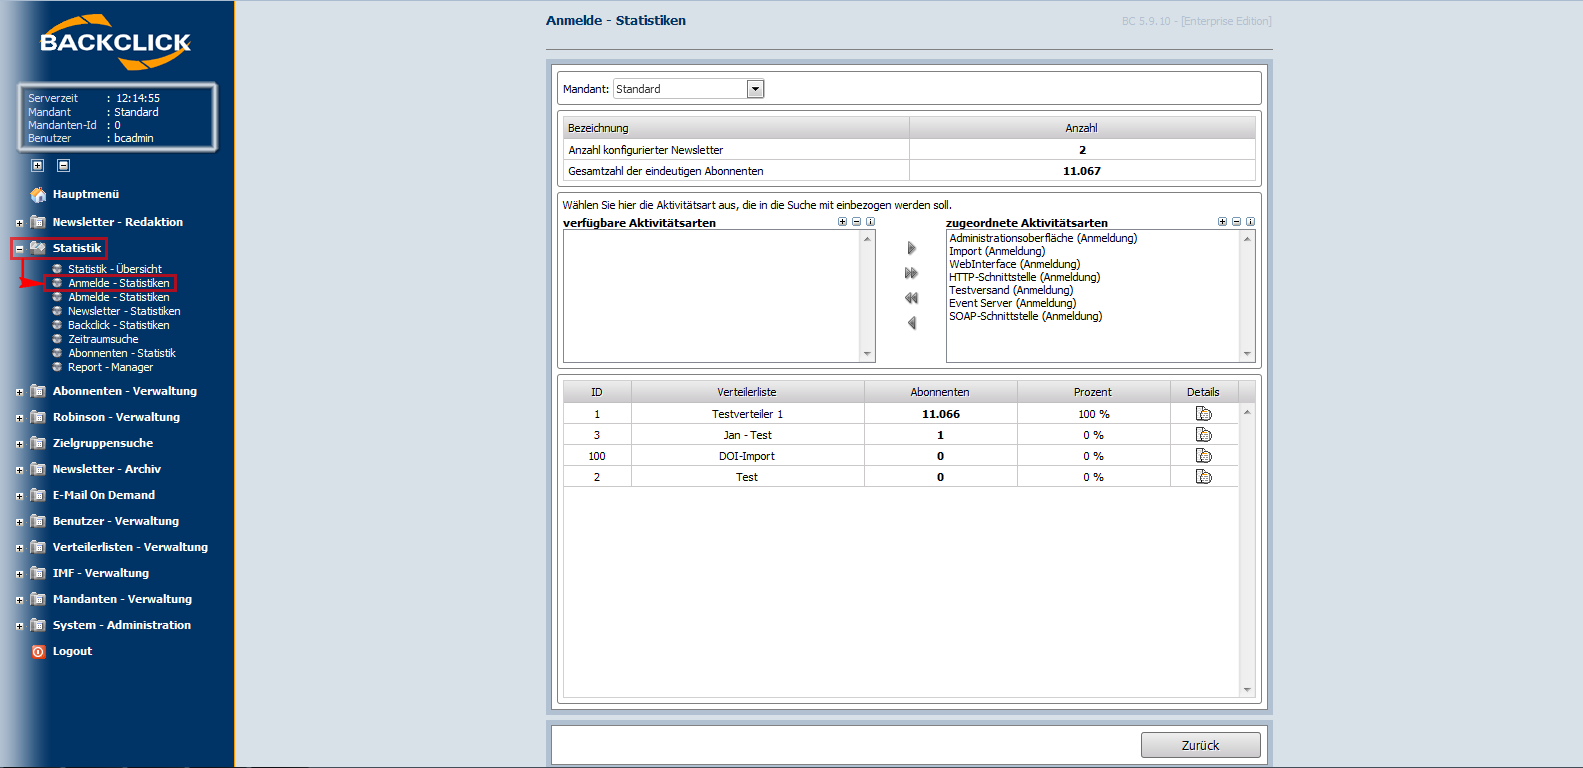
Task: Click the Hauptmenü house icon
Action: tap(38, 194)
